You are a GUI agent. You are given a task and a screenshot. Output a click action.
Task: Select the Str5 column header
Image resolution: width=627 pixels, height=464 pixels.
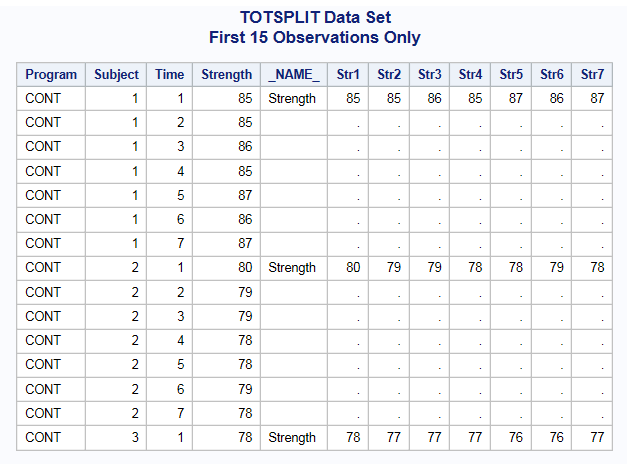511,74
